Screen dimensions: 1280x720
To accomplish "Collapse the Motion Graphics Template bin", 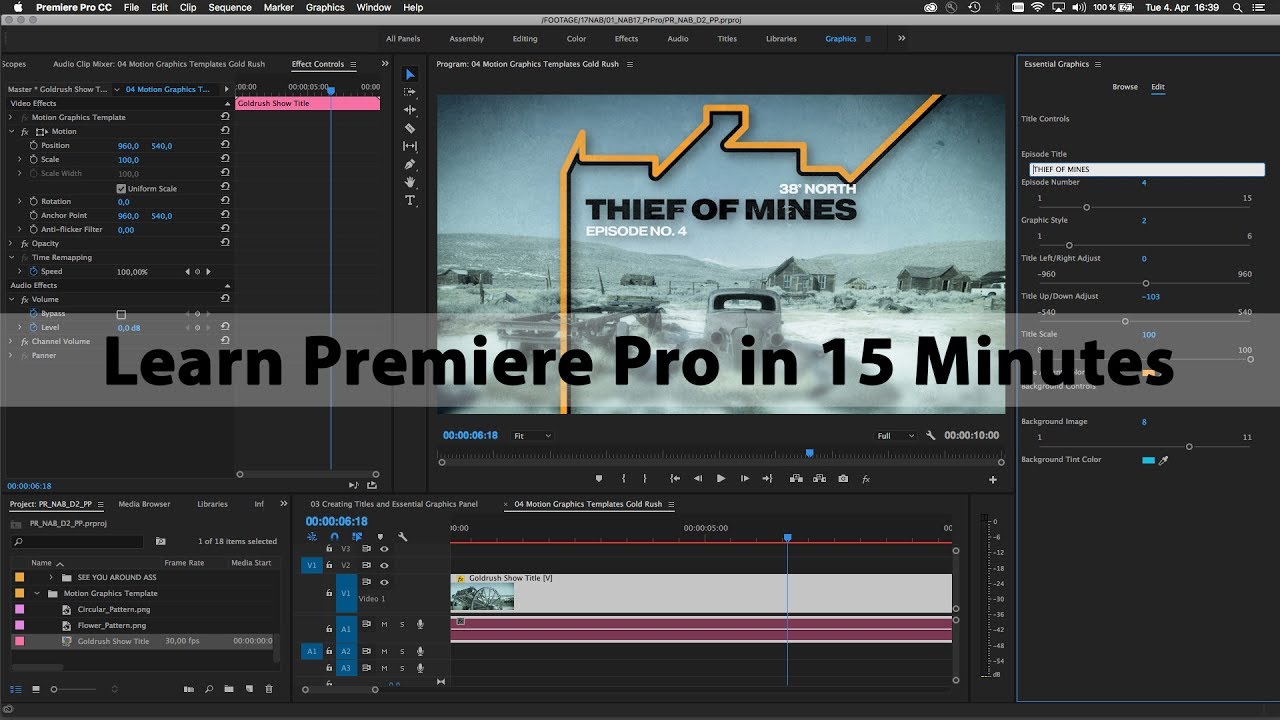I will [38, 594].
